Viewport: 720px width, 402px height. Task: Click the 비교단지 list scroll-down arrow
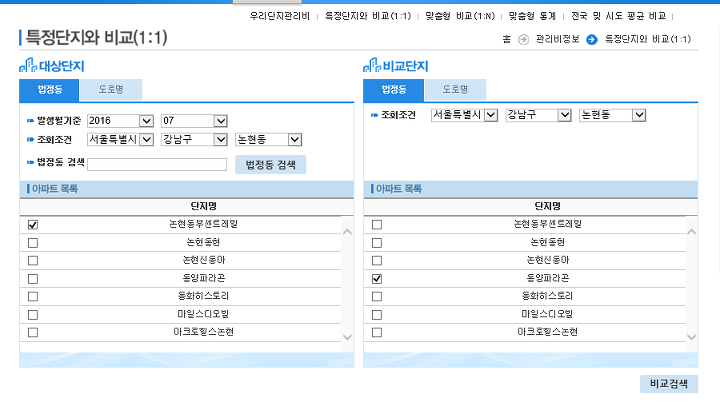[x=692, y=337]
